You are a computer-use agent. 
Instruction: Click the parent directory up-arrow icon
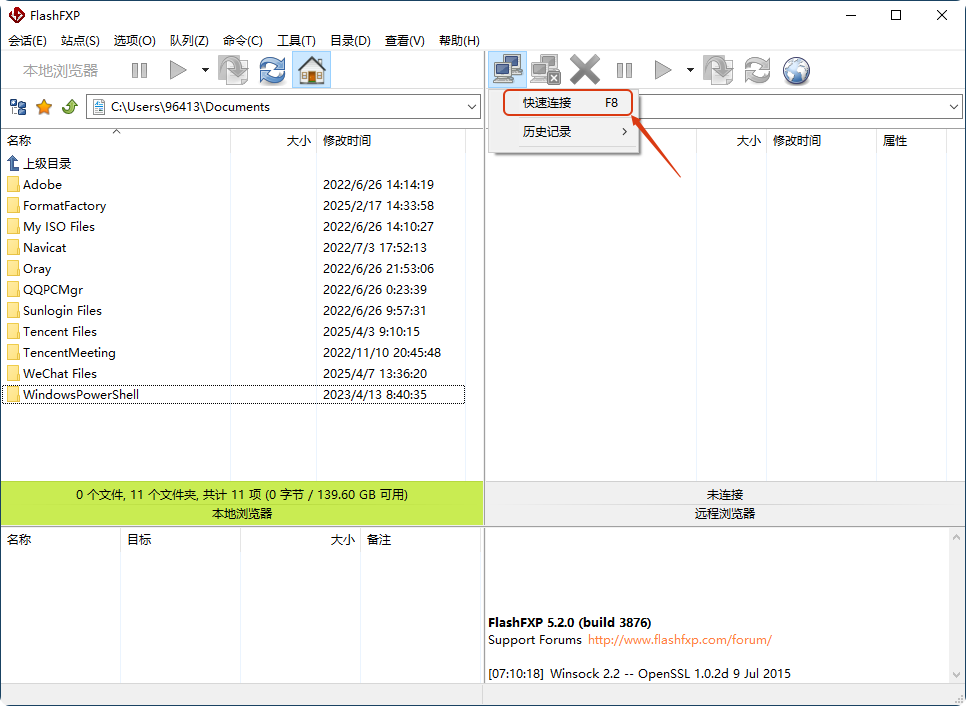coord(13,163)
